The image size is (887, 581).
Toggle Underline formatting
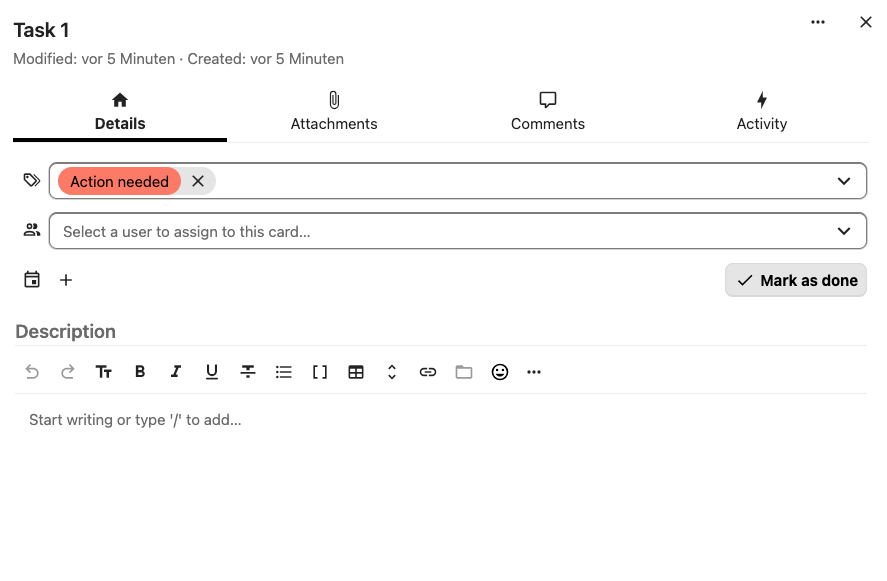tap(212, 371)
